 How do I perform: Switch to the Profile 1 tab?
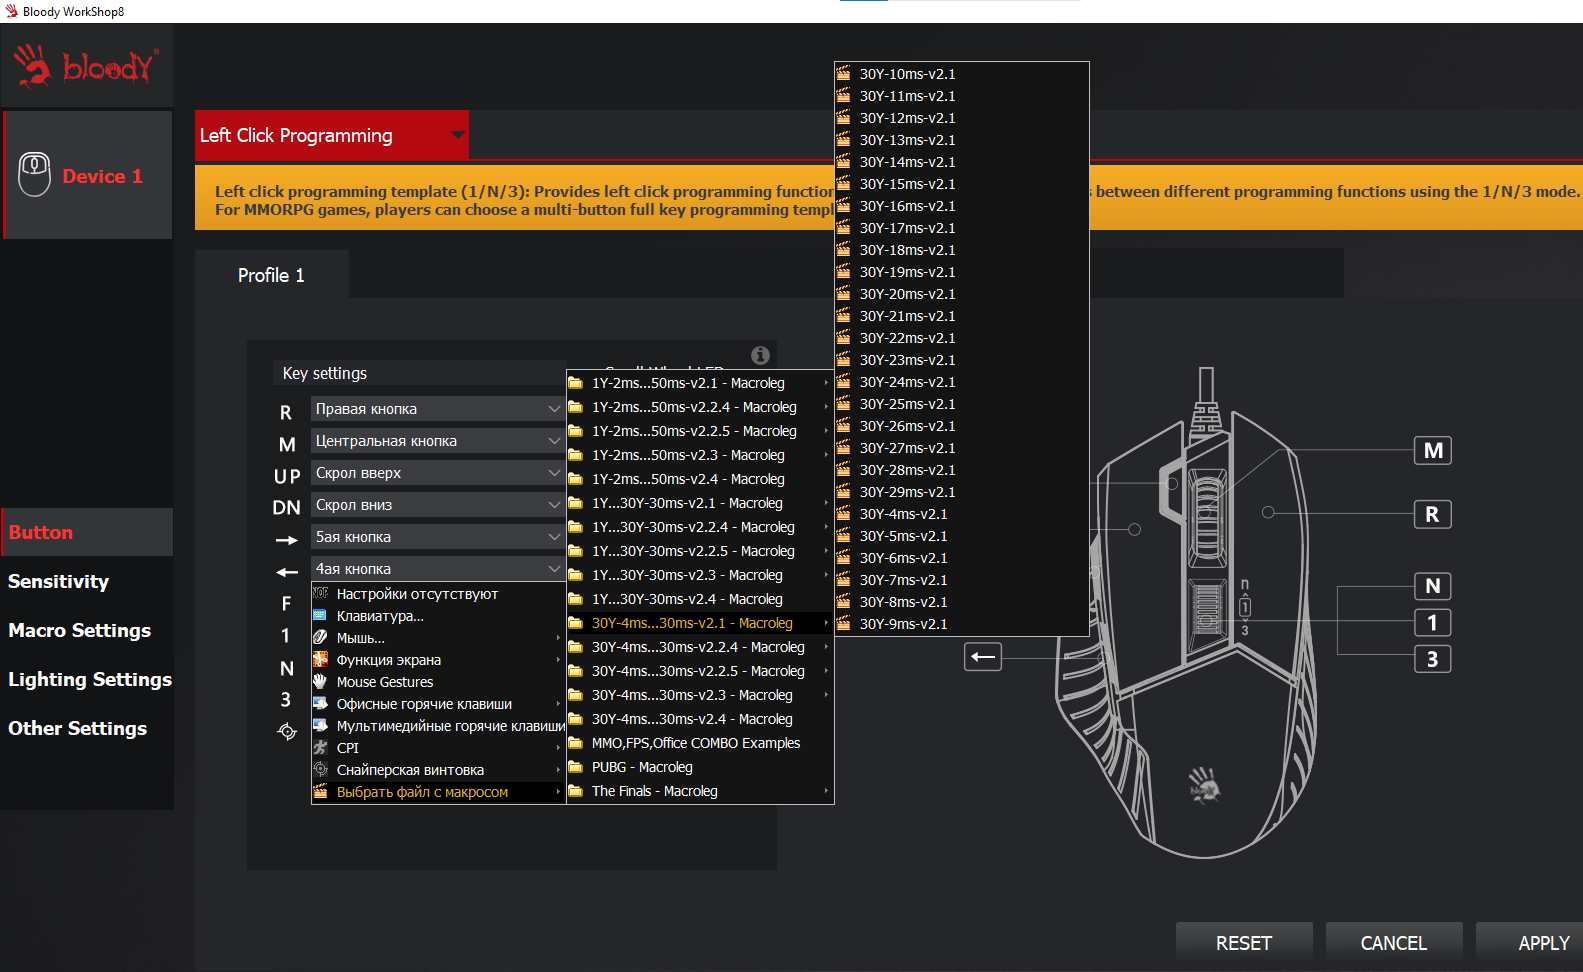click(x=271, y=275)
